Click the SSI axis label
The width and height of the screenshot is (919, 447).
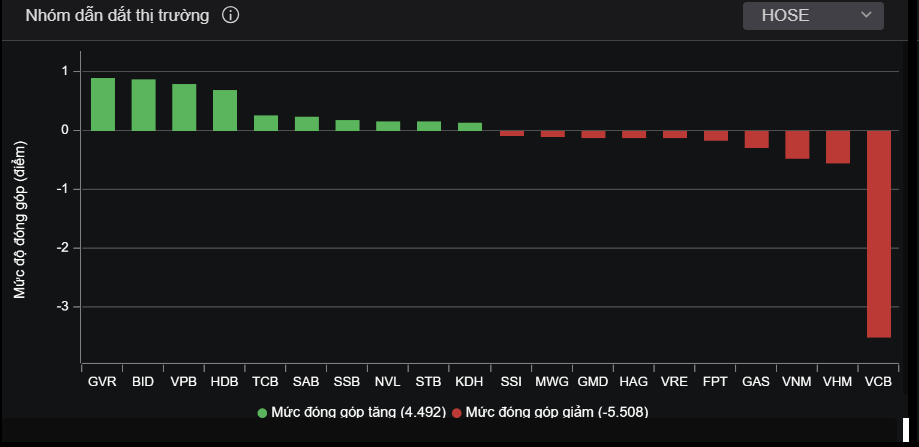pyautogui.click(x=511, y=381)
